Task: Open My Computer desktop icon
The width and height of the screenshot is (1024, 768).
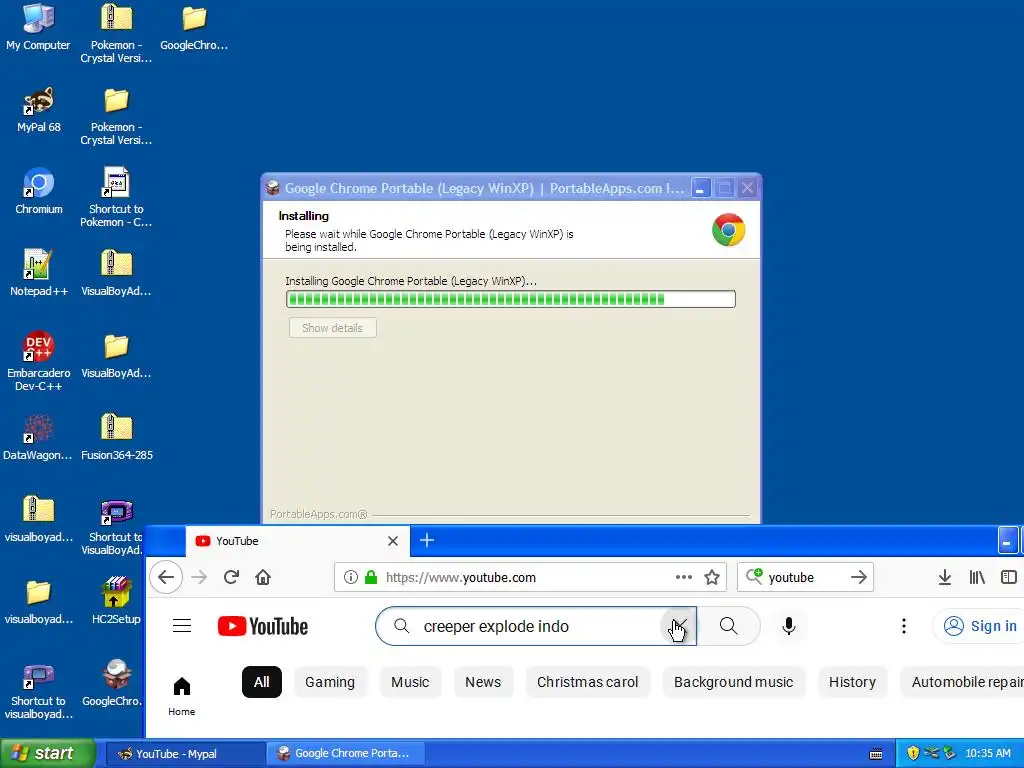Action: (38, 27)
